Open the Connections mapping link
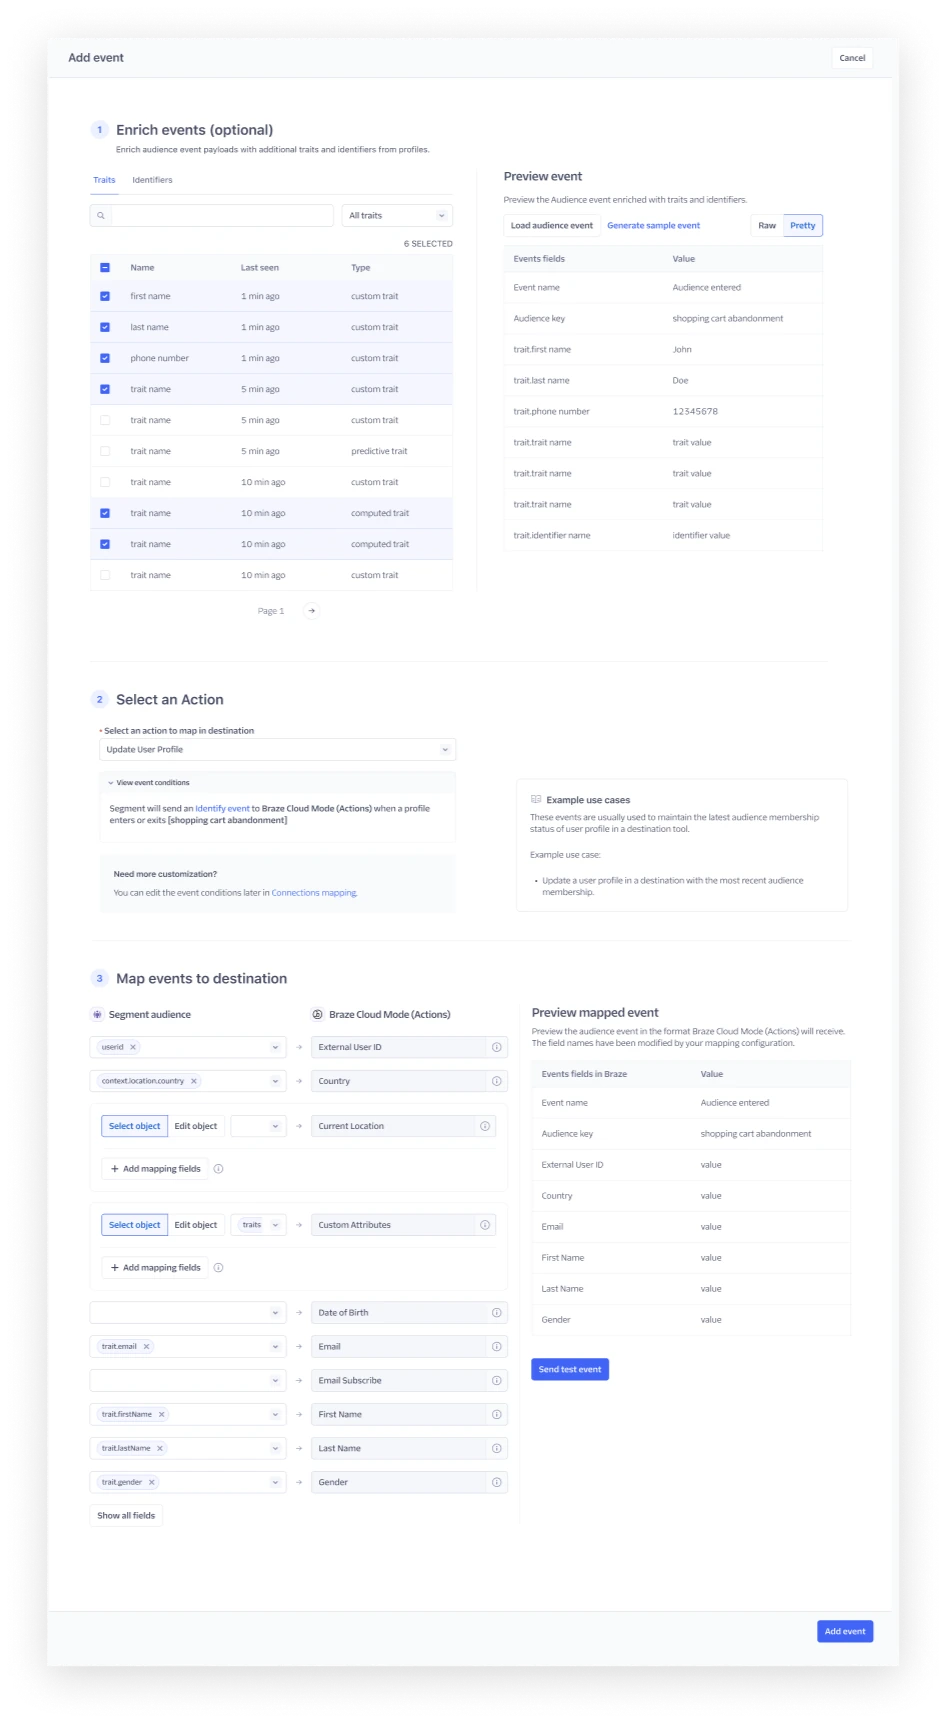The height and width of the screenshot is (1723, 947). 314,892
